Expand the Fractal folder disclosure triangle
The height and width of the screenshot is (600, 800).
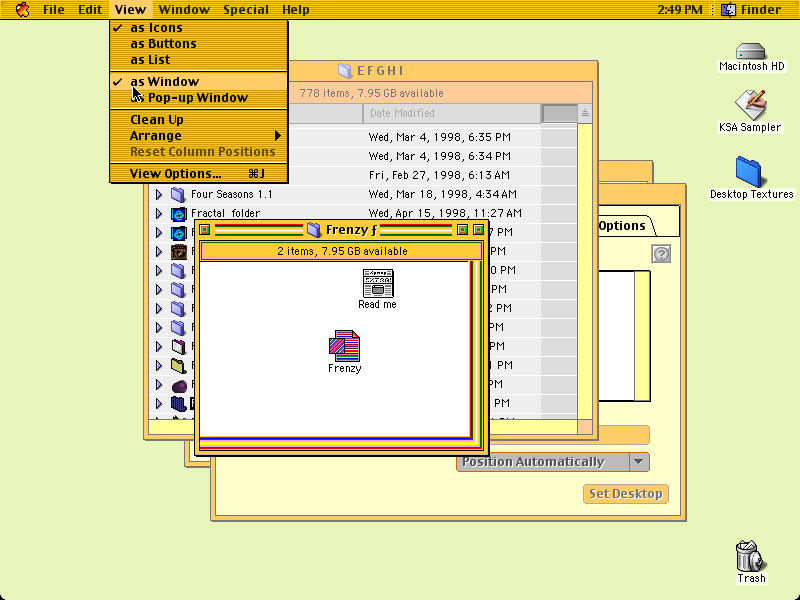pos(159,213)
